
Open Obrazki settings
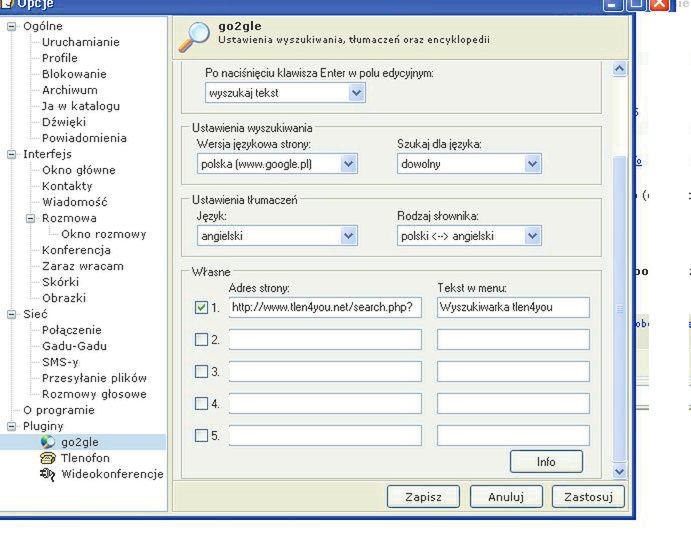(x=64, y=298)
